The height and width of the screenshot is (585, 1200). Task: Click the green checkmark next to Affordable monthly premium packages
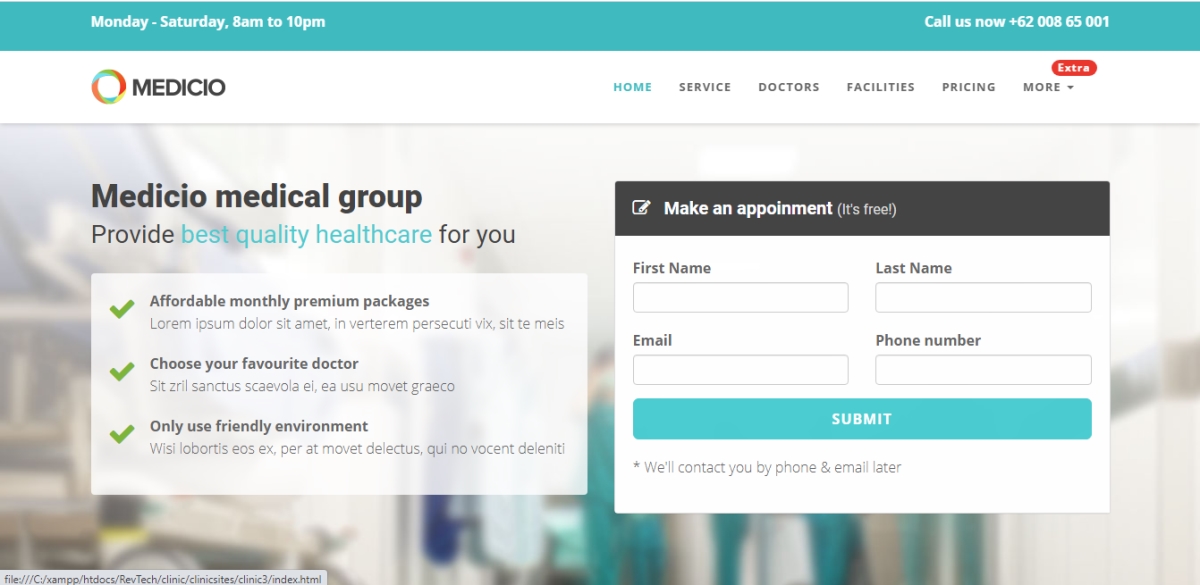(122, 309)
